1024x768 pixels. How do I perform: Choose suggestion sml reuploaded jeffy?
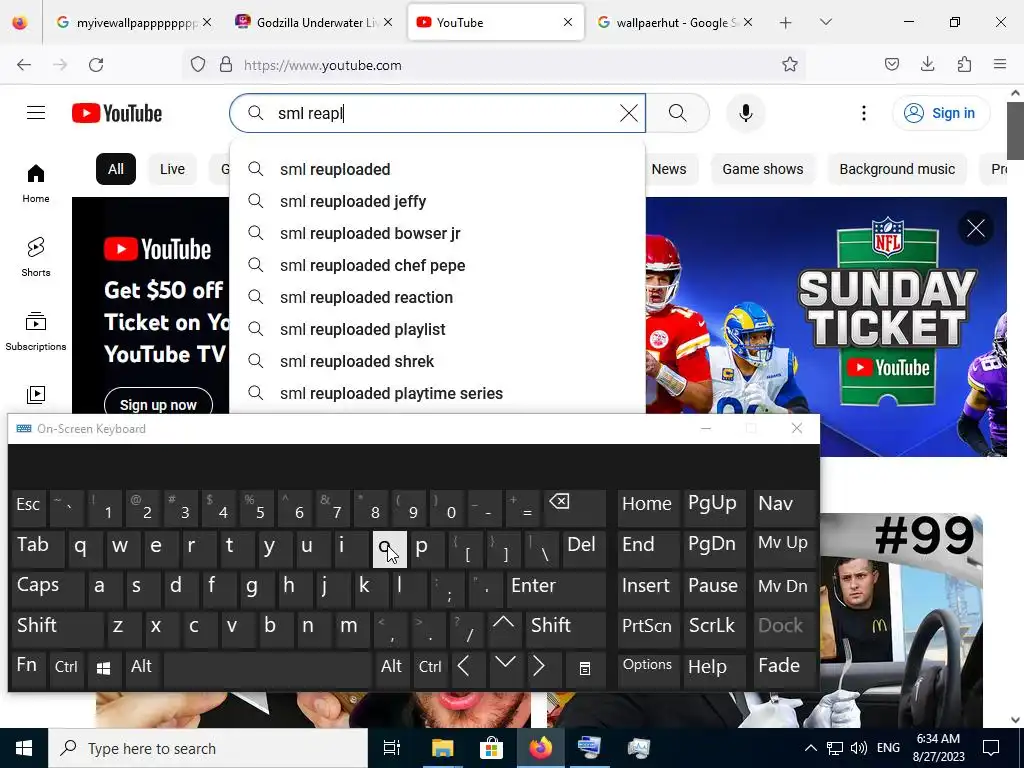pos(437,201)
